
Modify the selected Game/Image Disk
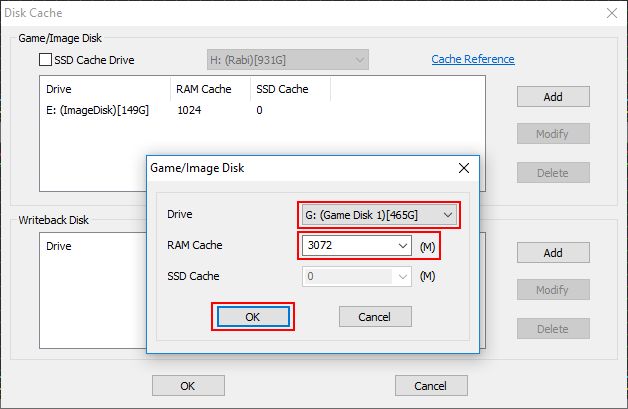point(553,134)
